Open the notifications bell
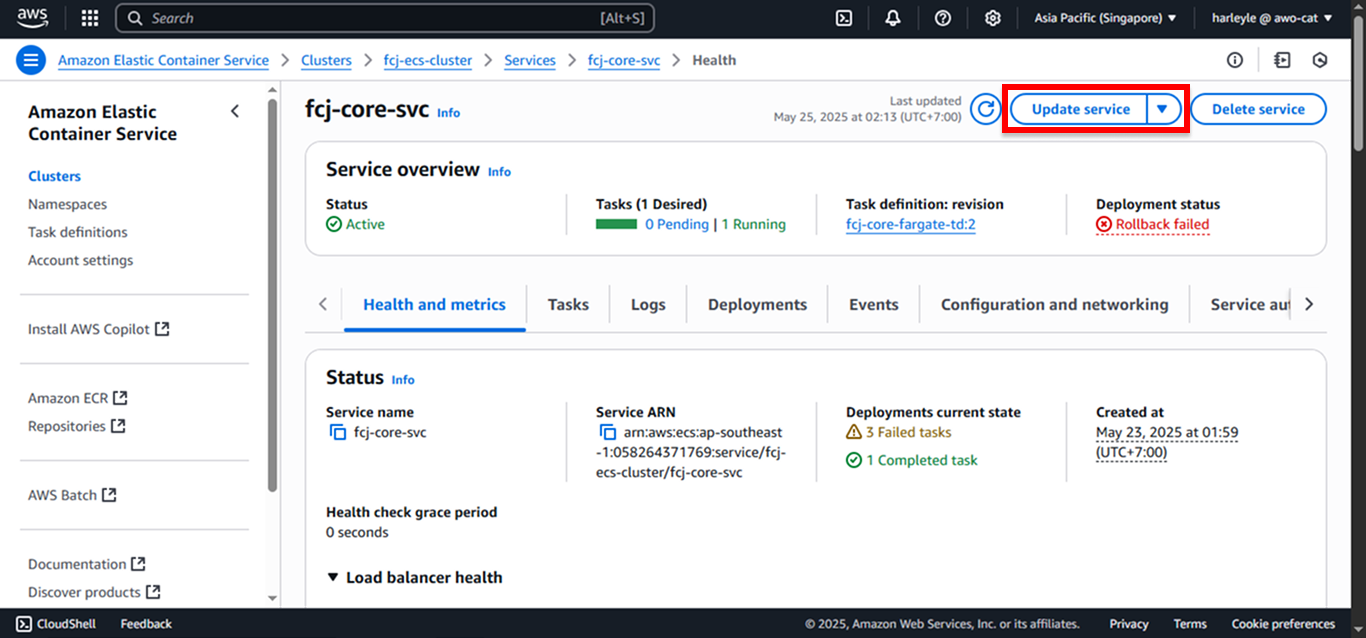 pyautogui.click(x=893, y=18)
